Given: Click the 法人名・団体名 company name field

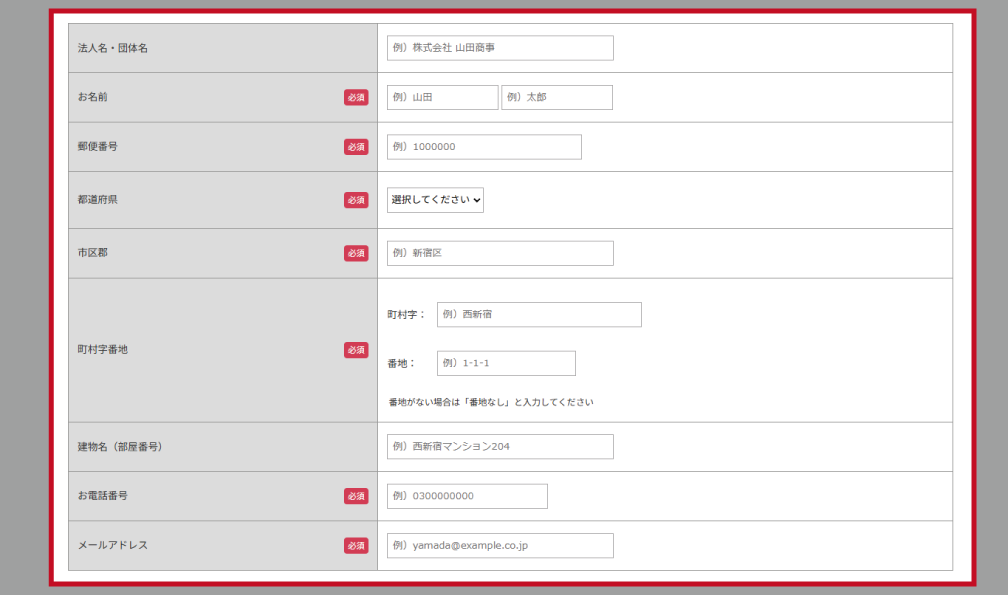Looking at the screenshot, I should 500,48.
